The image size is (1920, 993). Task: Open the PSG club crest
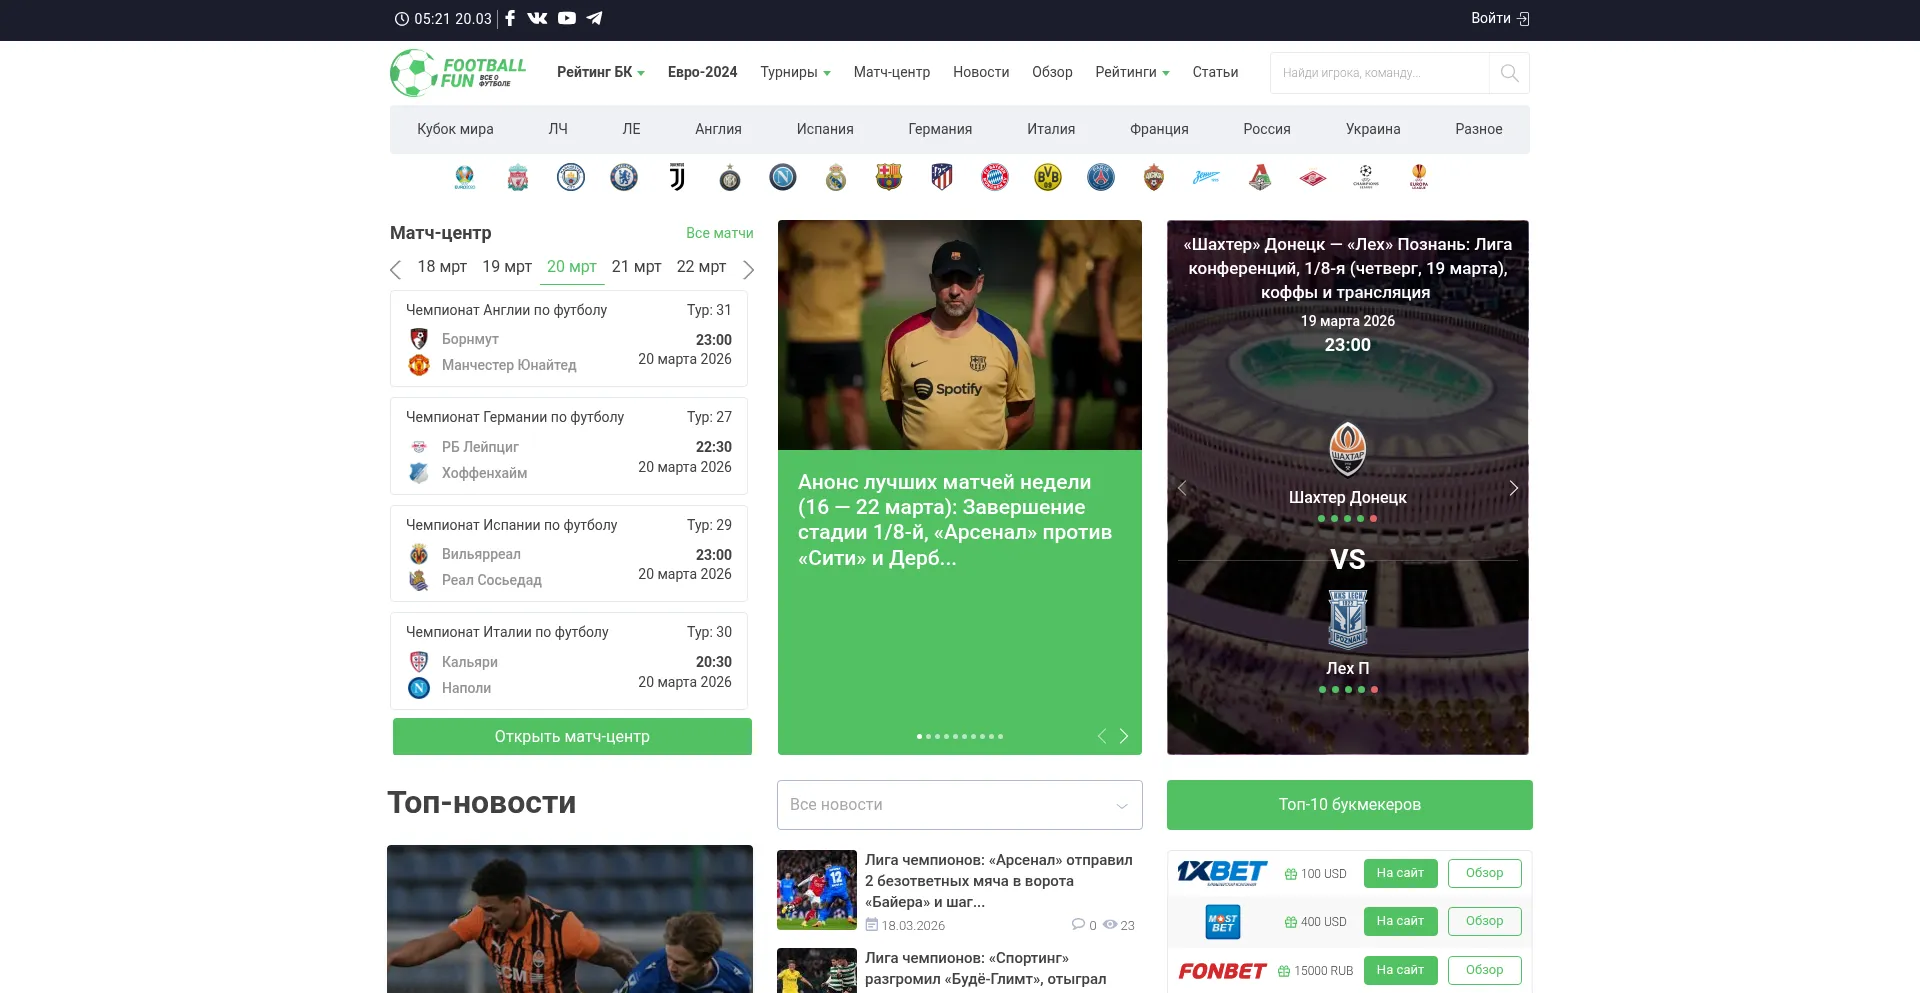tap(1101, 177)
